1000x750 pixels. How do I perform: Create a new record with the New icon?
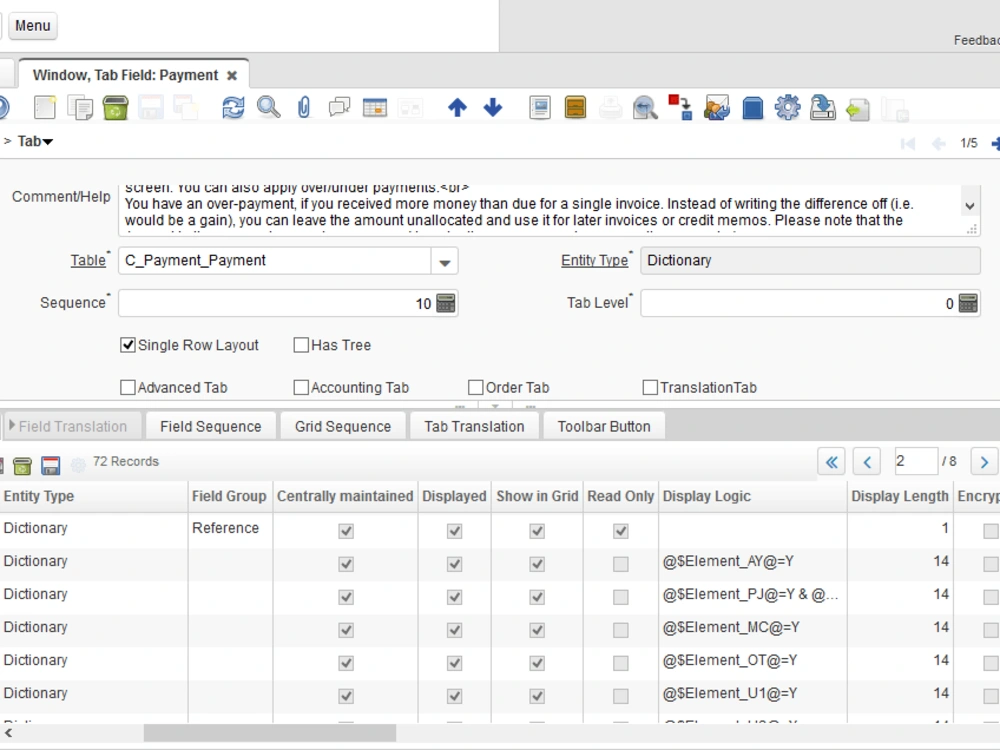coord(45,107)
